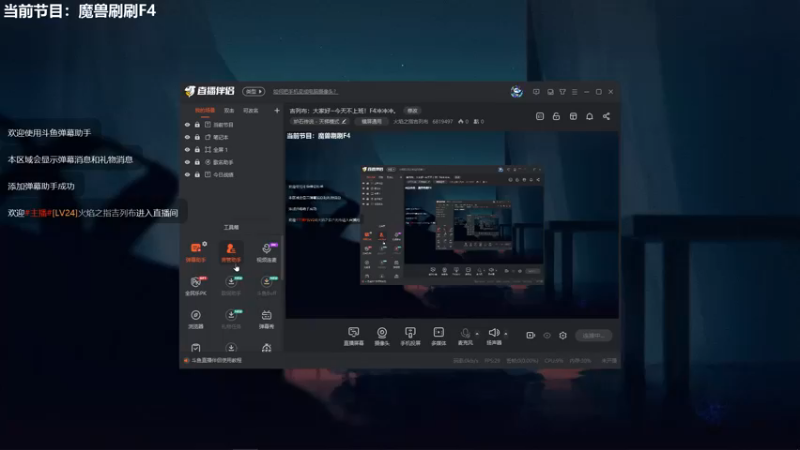The image size is (800, 450).
Task: Toggle visibility of the fourth source row
Action: [x=187, y=162]
